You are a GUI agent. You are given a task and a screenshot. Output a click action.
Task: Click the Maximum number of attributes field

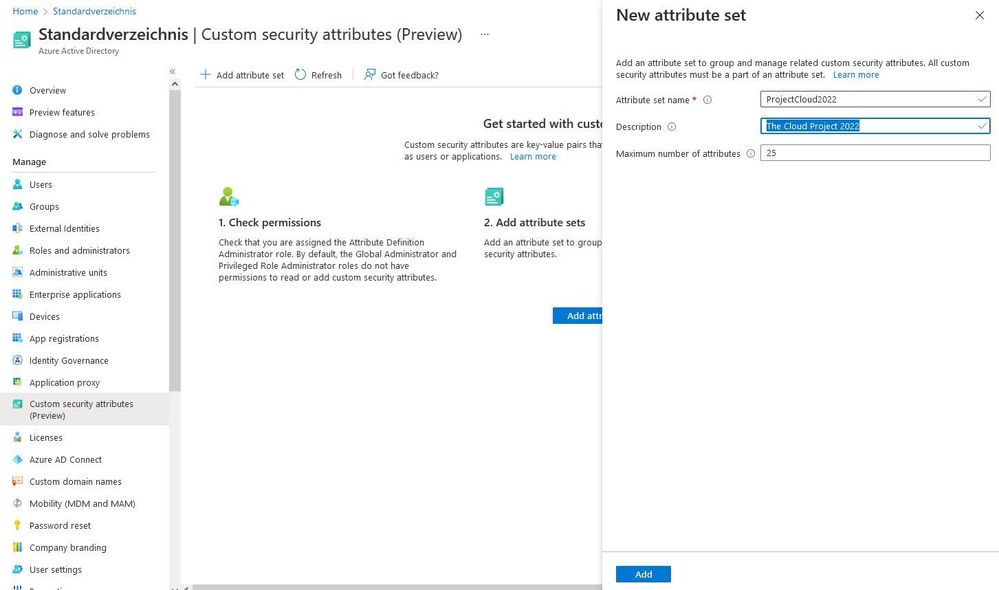point(875,153)
